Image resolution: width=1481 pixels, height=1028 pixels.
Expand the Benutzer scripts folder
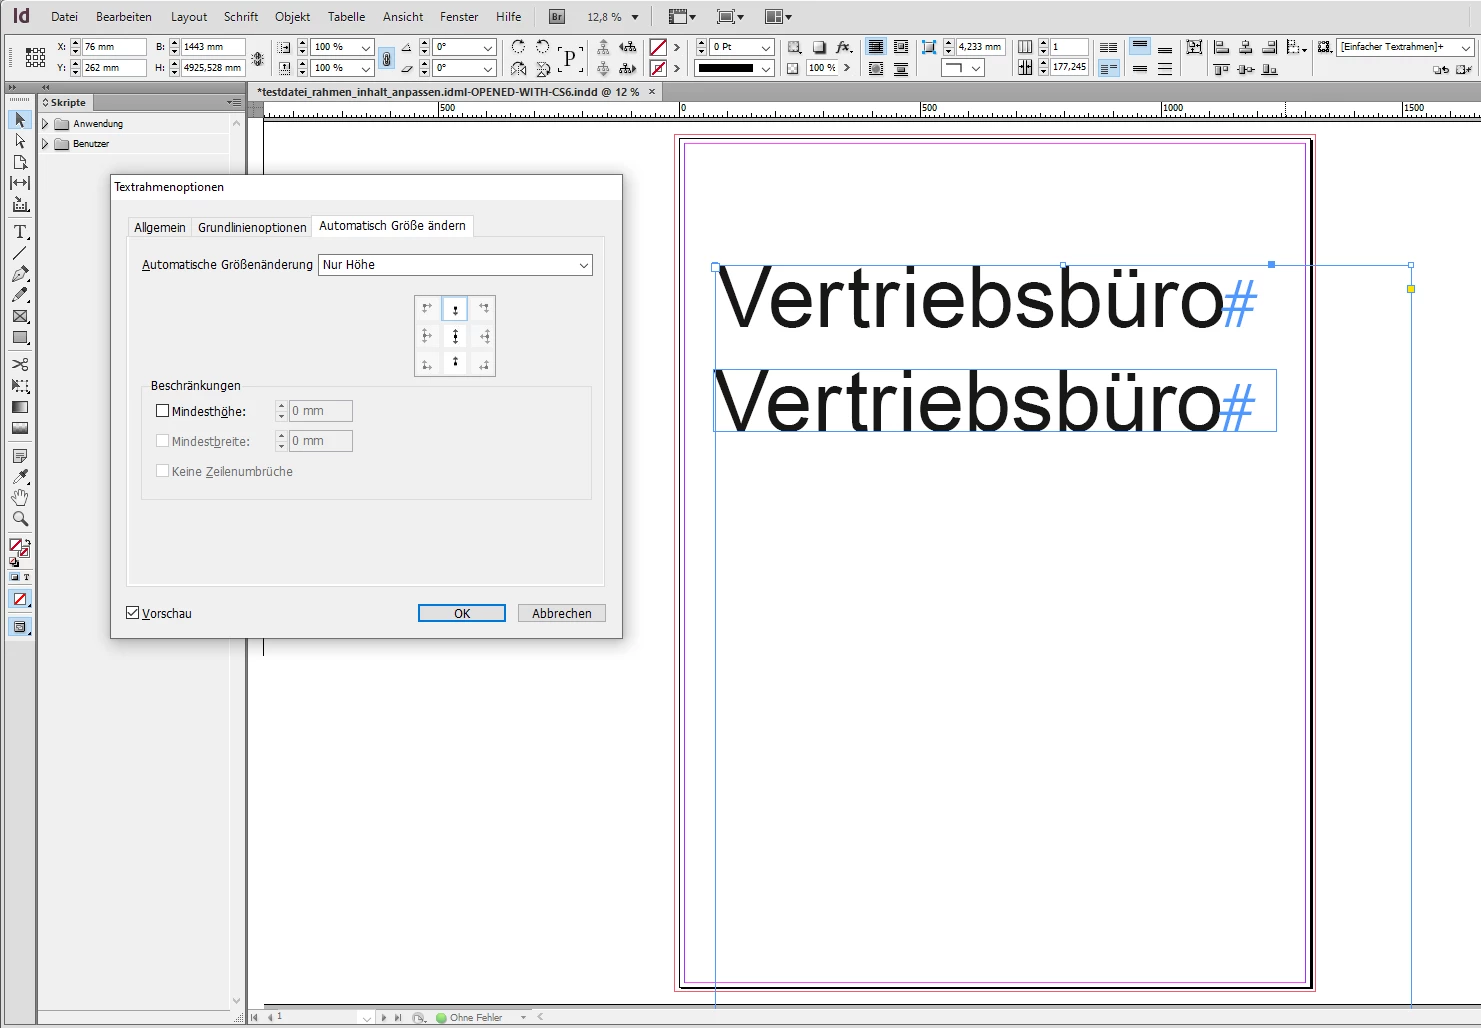(45, 144)
